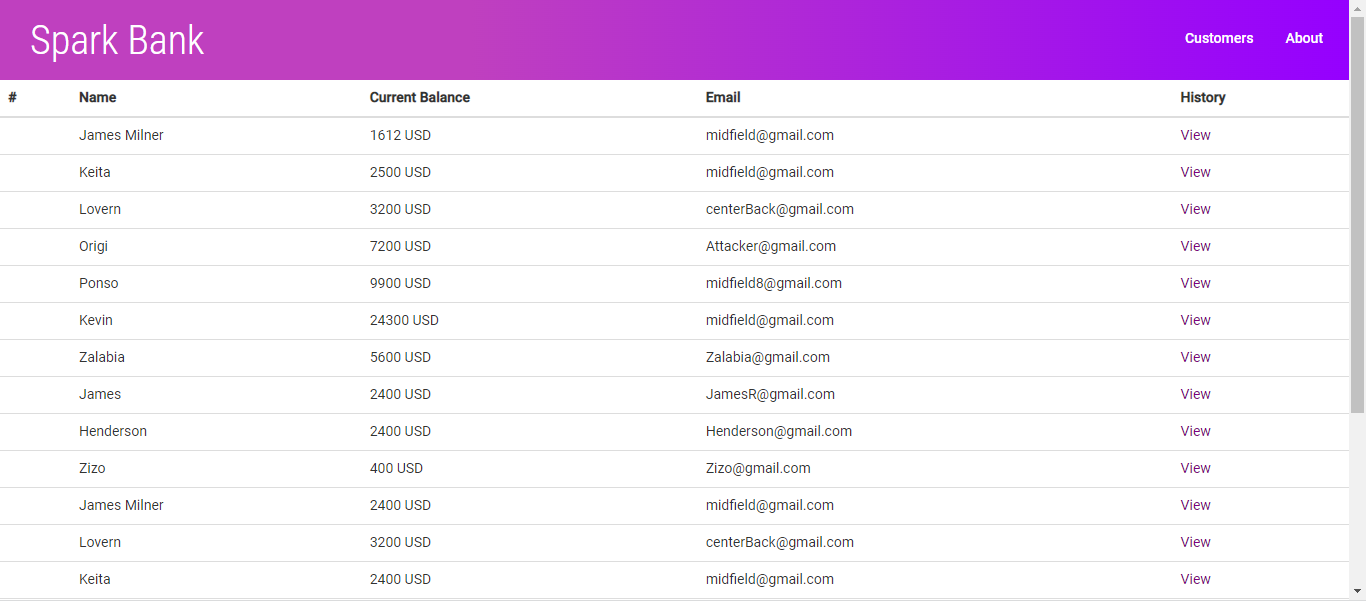Click the History column header

(1202, 97)
